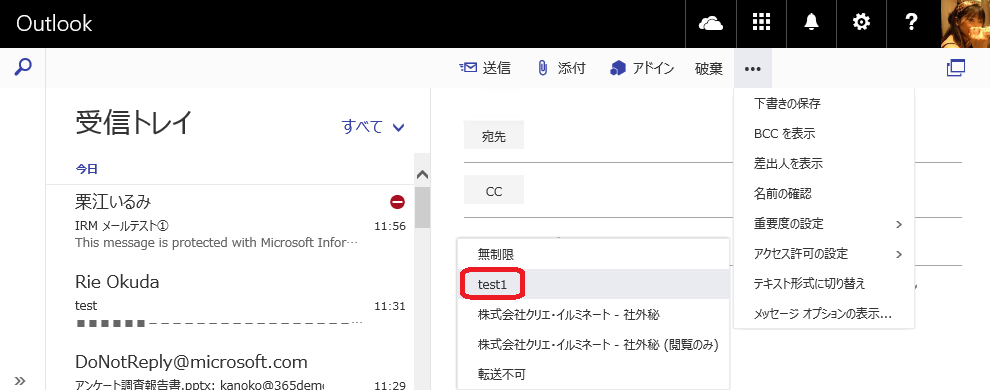Click the search magnifier icon

pyautogui.click(x=23, y=67)
